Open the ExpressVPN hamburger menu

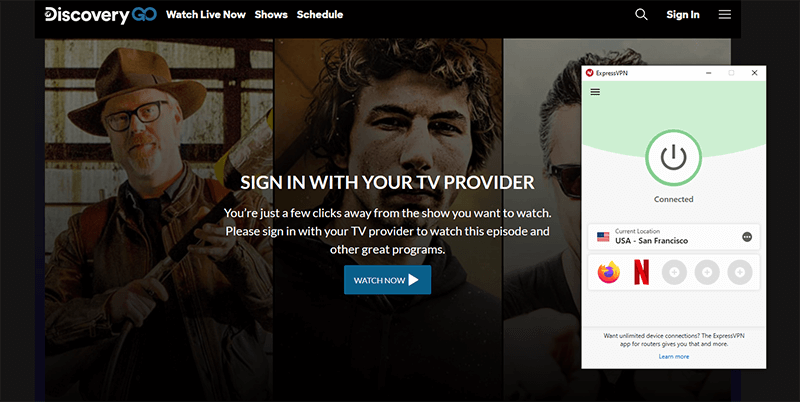tap(595, 92)
